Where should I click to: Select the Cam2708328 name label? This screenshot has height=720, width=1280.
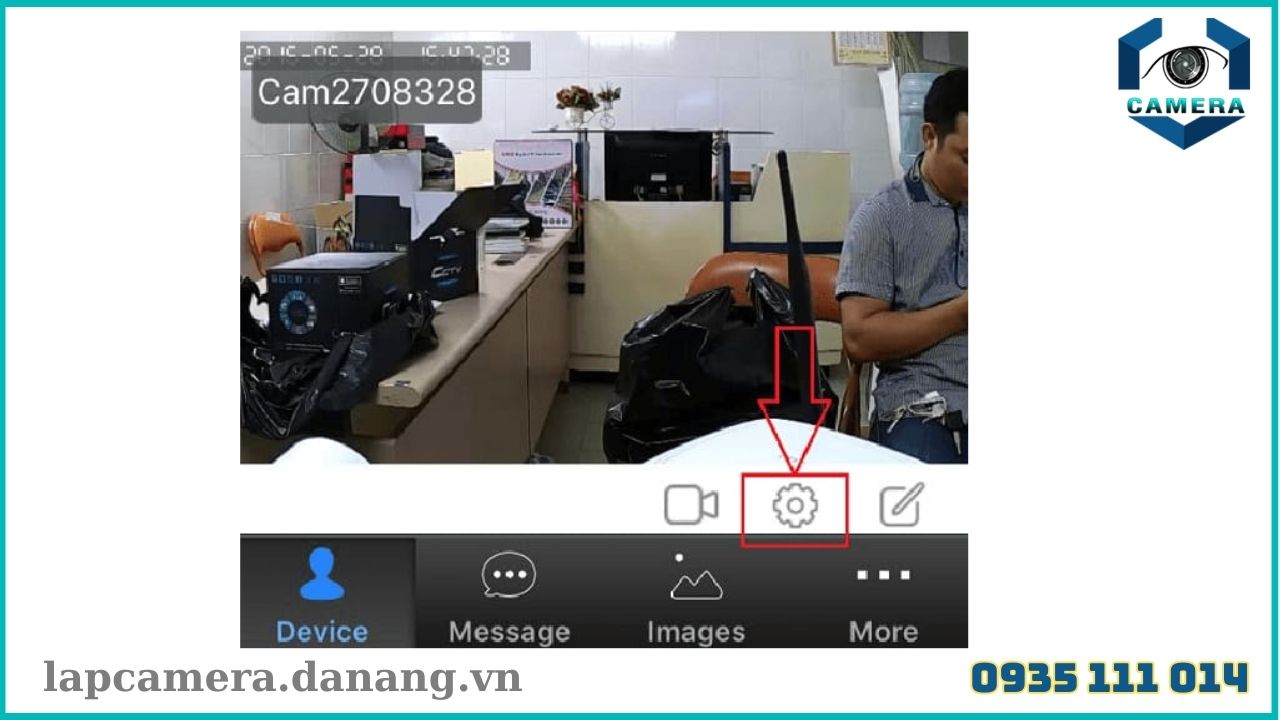367,94
